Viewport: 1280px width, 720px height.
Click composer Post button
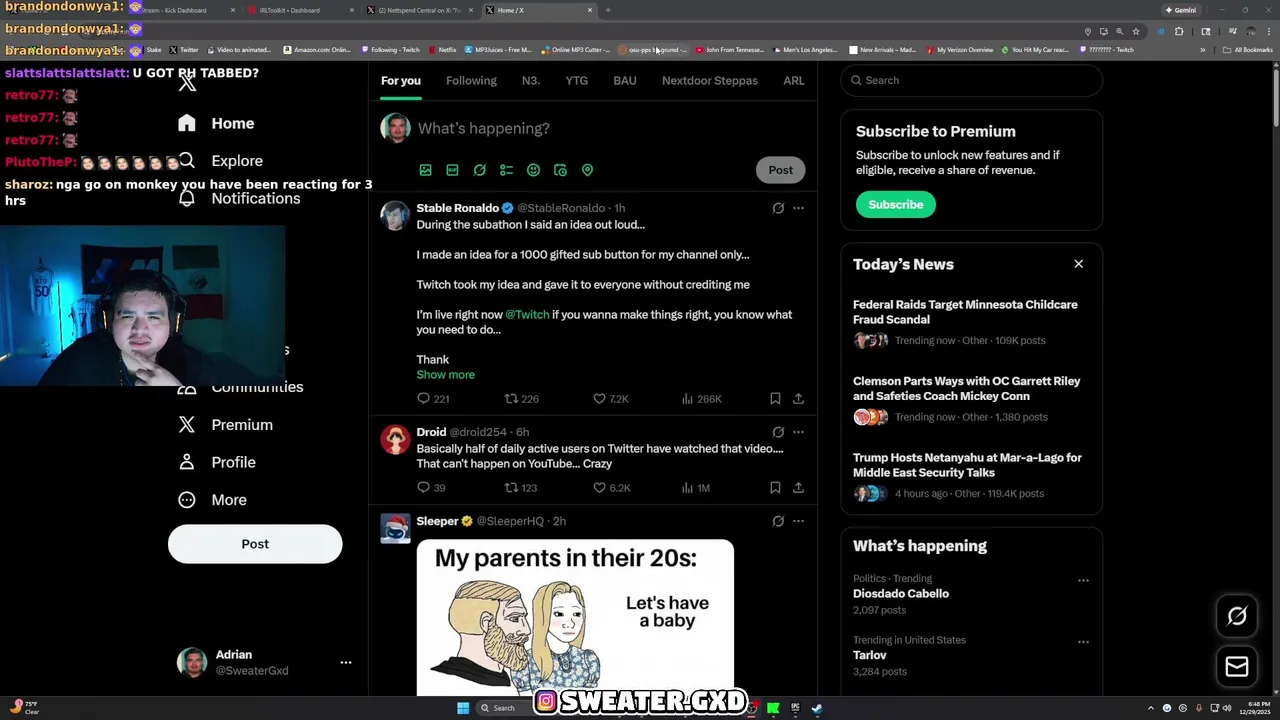pyautogui.click(x=780, y=170)
